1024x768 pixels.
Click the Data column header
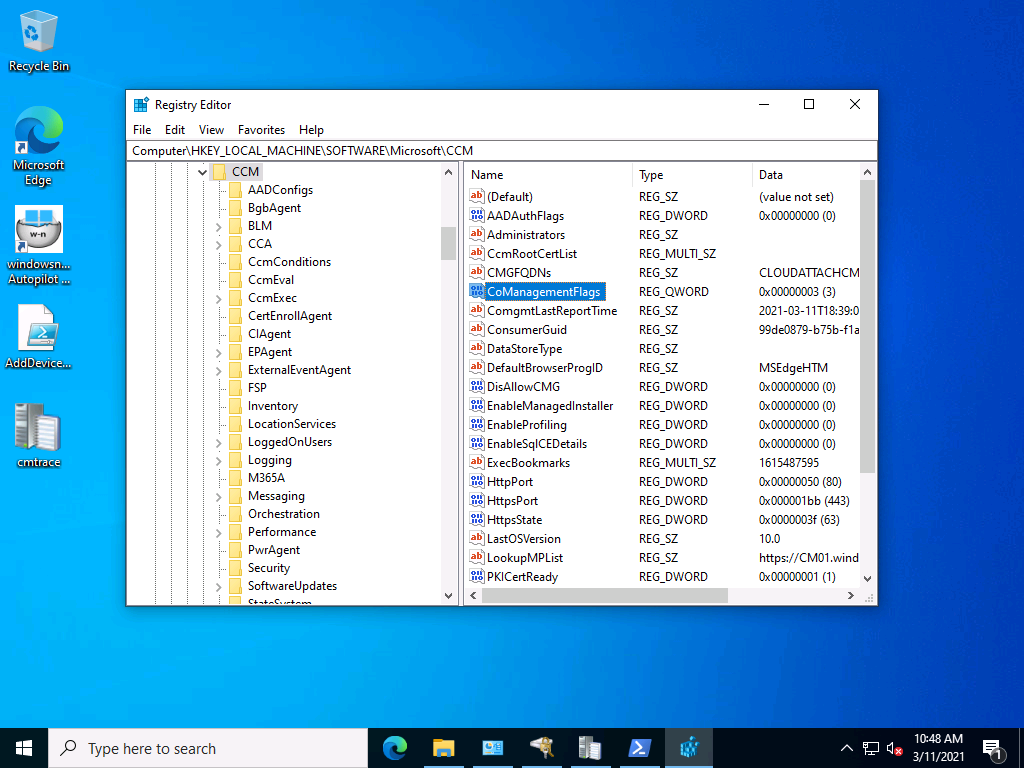[x=806, y=174]
